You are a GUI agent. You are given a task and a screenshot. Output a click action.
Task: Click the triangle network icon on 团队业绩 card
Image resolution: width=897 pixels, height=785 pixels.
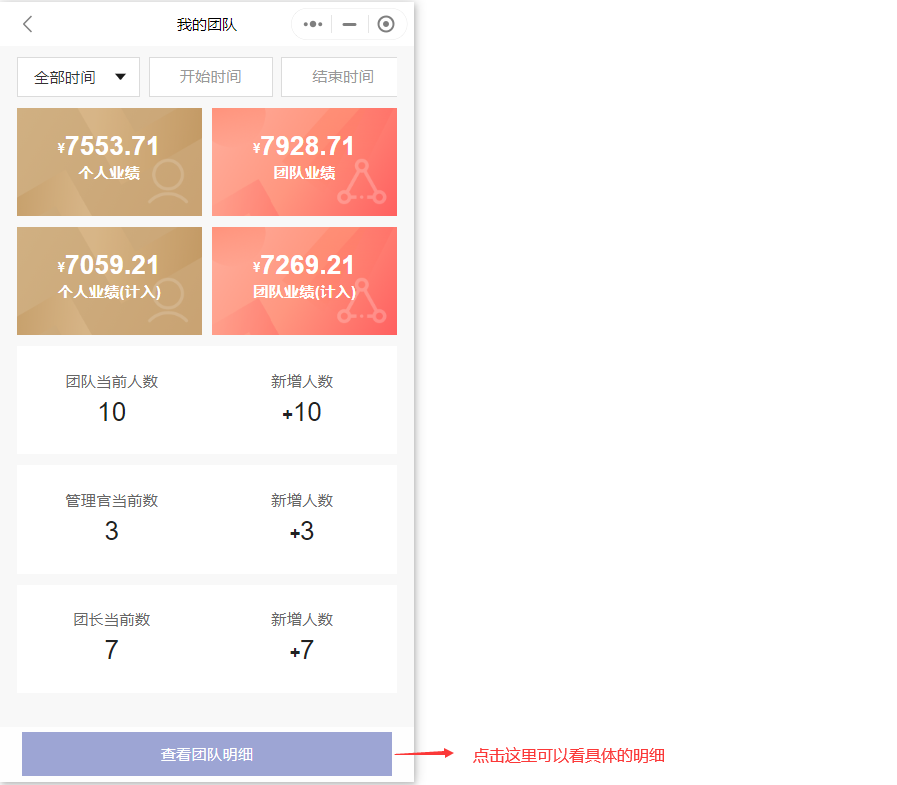tap(361, 182)
